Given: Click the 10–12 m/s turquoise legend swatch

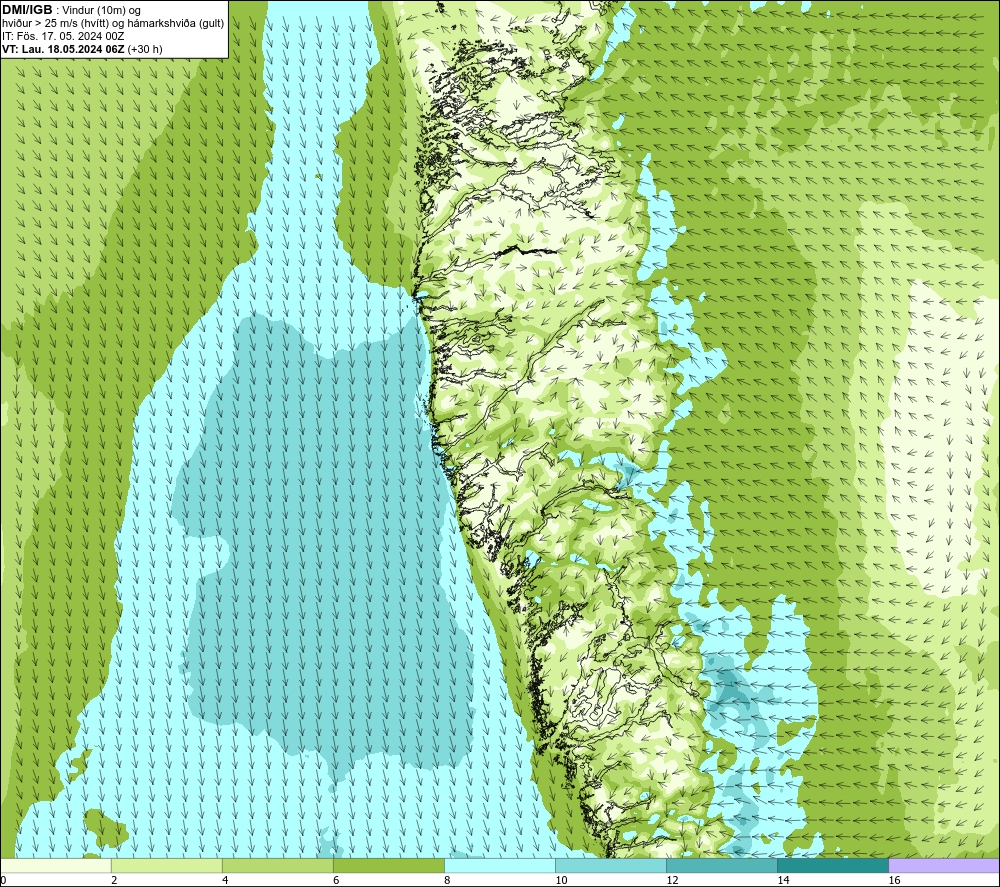Looking at the screenshot, I should [x=611, y=865].
